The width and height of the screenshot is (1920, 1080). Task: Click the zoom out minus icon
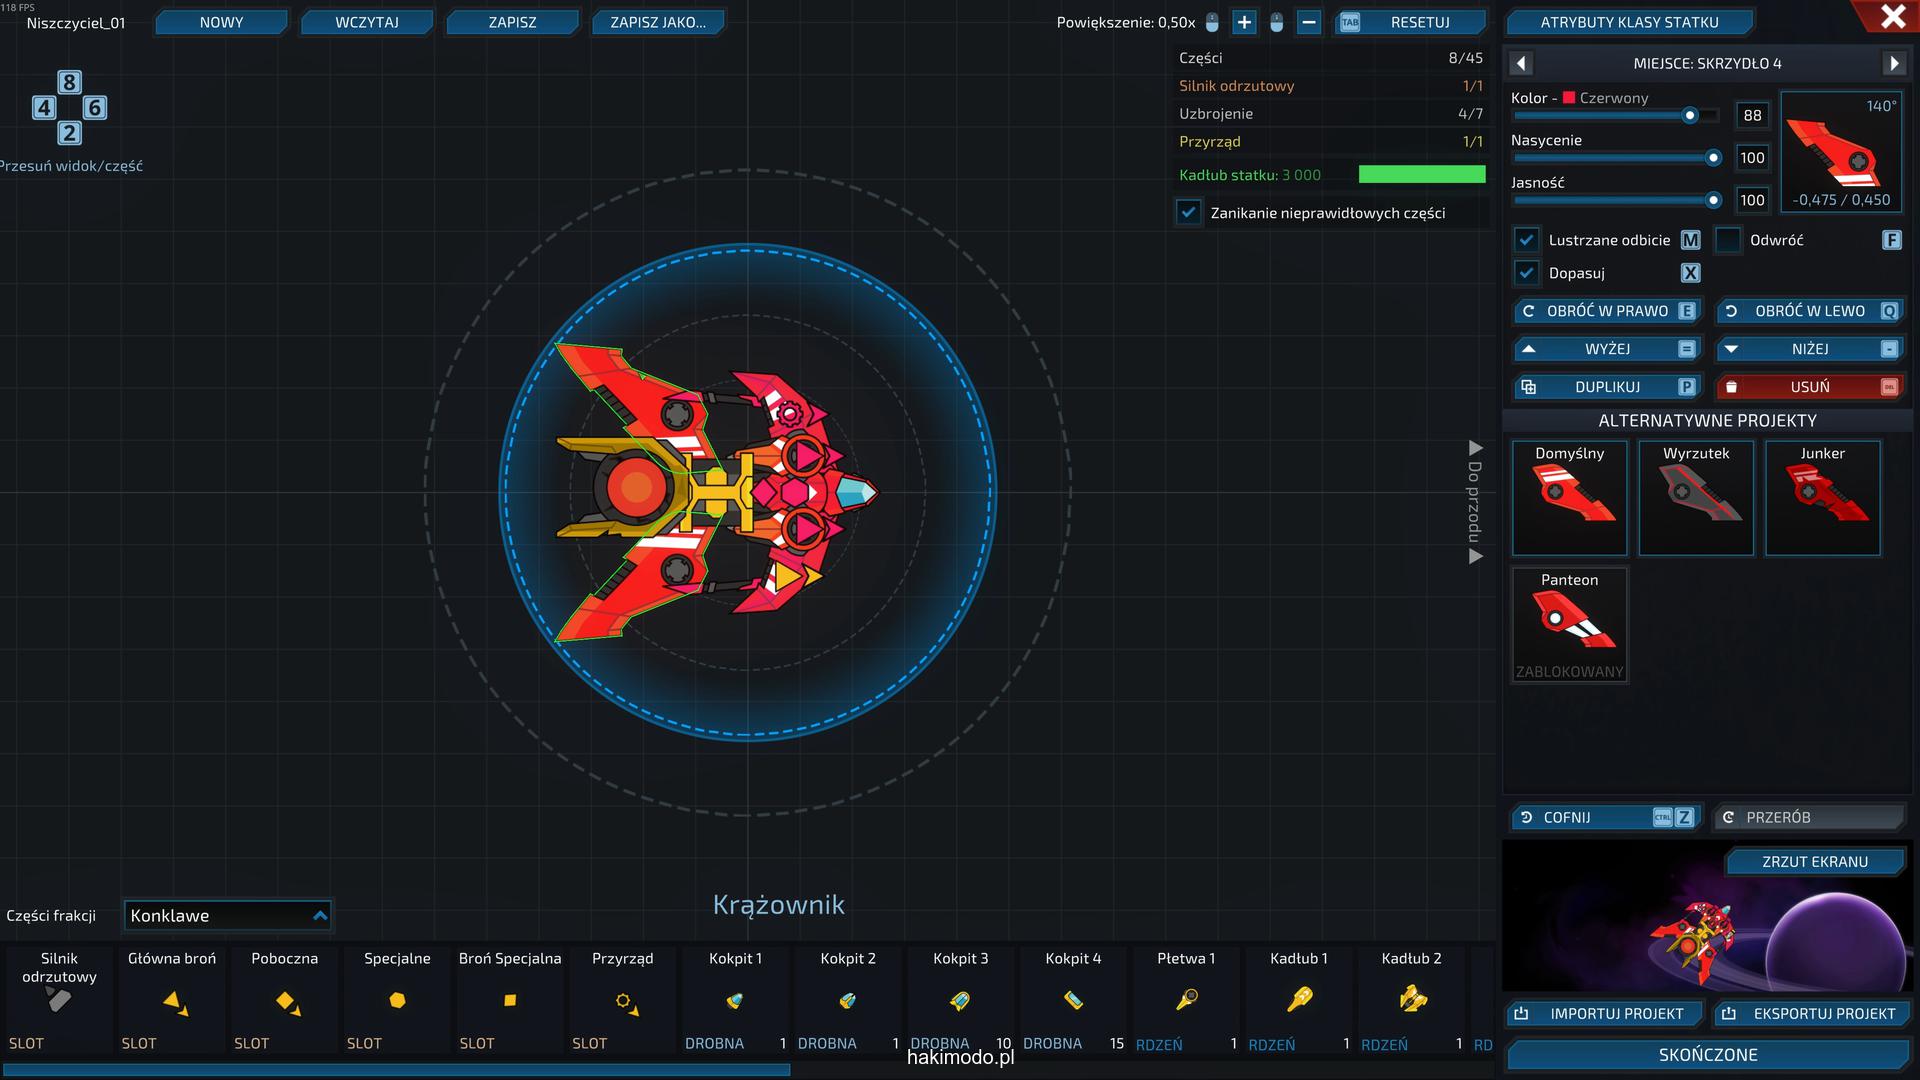coord(1309,22)
